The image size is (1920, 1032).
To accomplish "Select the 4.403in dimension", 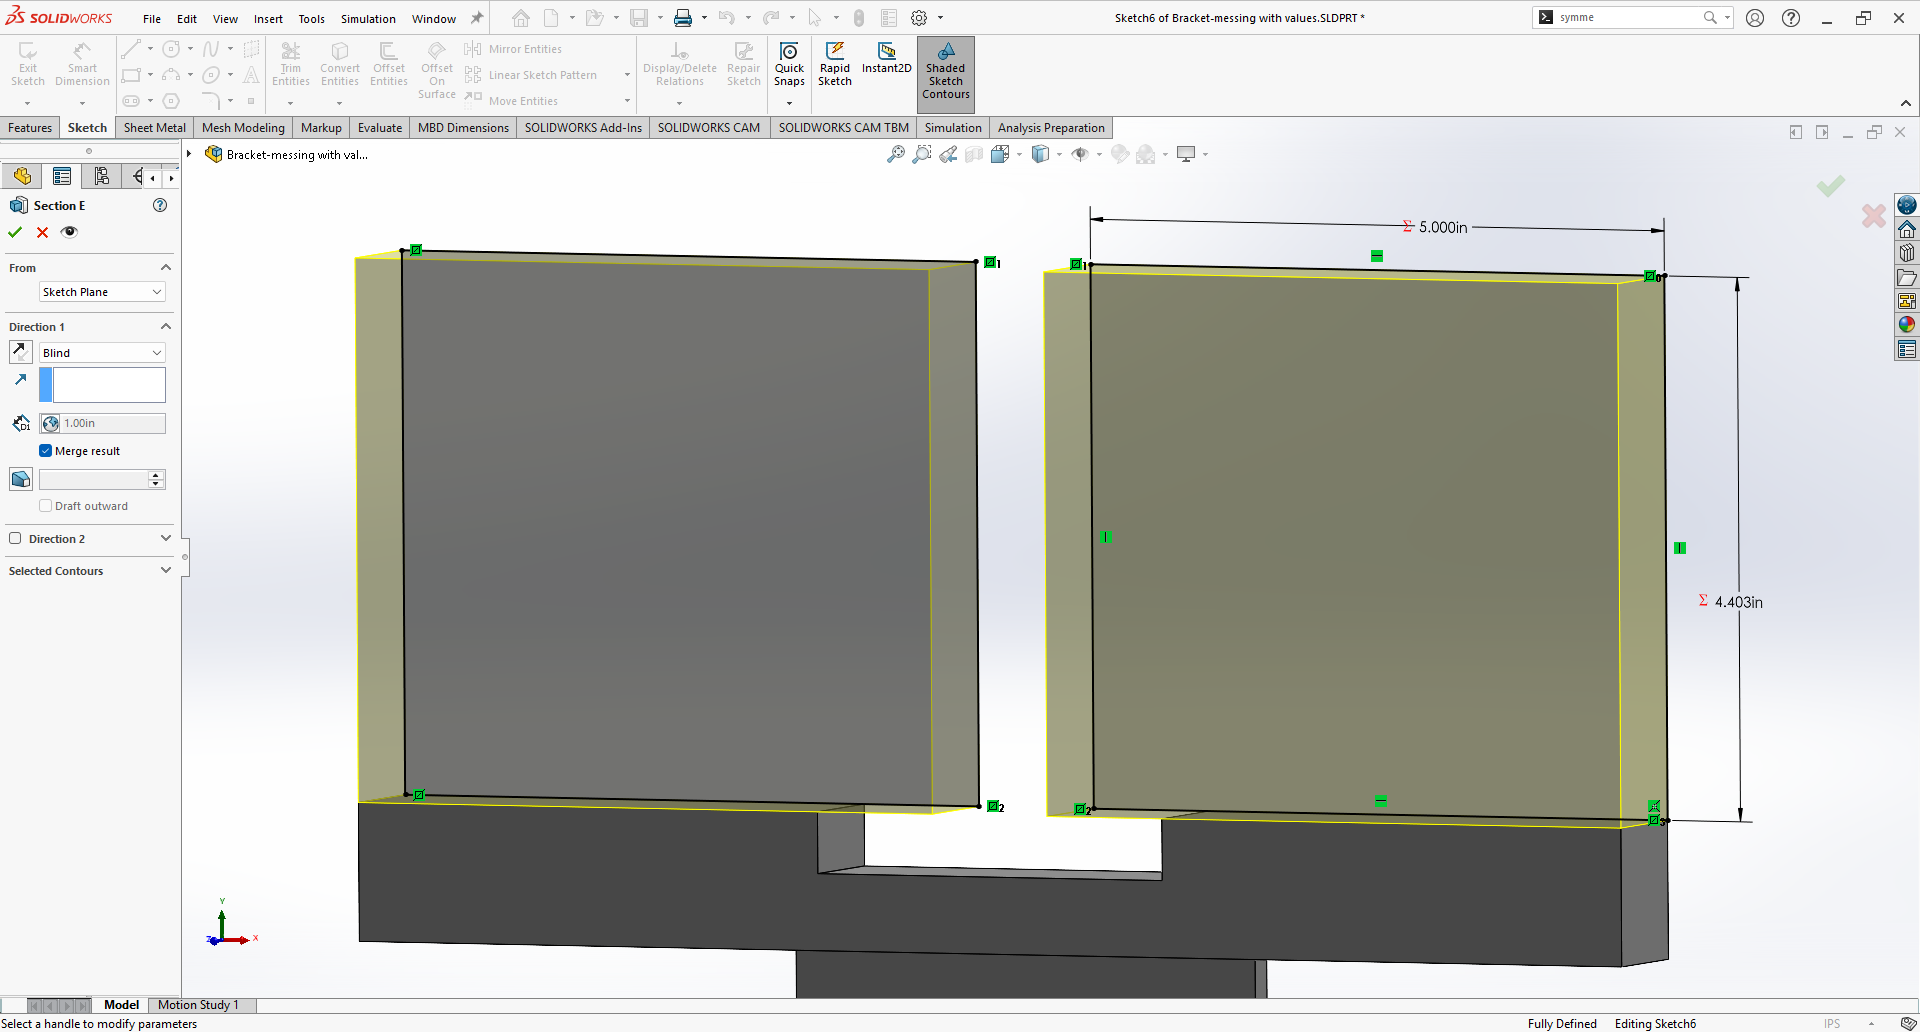I will [x=1738, y=602].
